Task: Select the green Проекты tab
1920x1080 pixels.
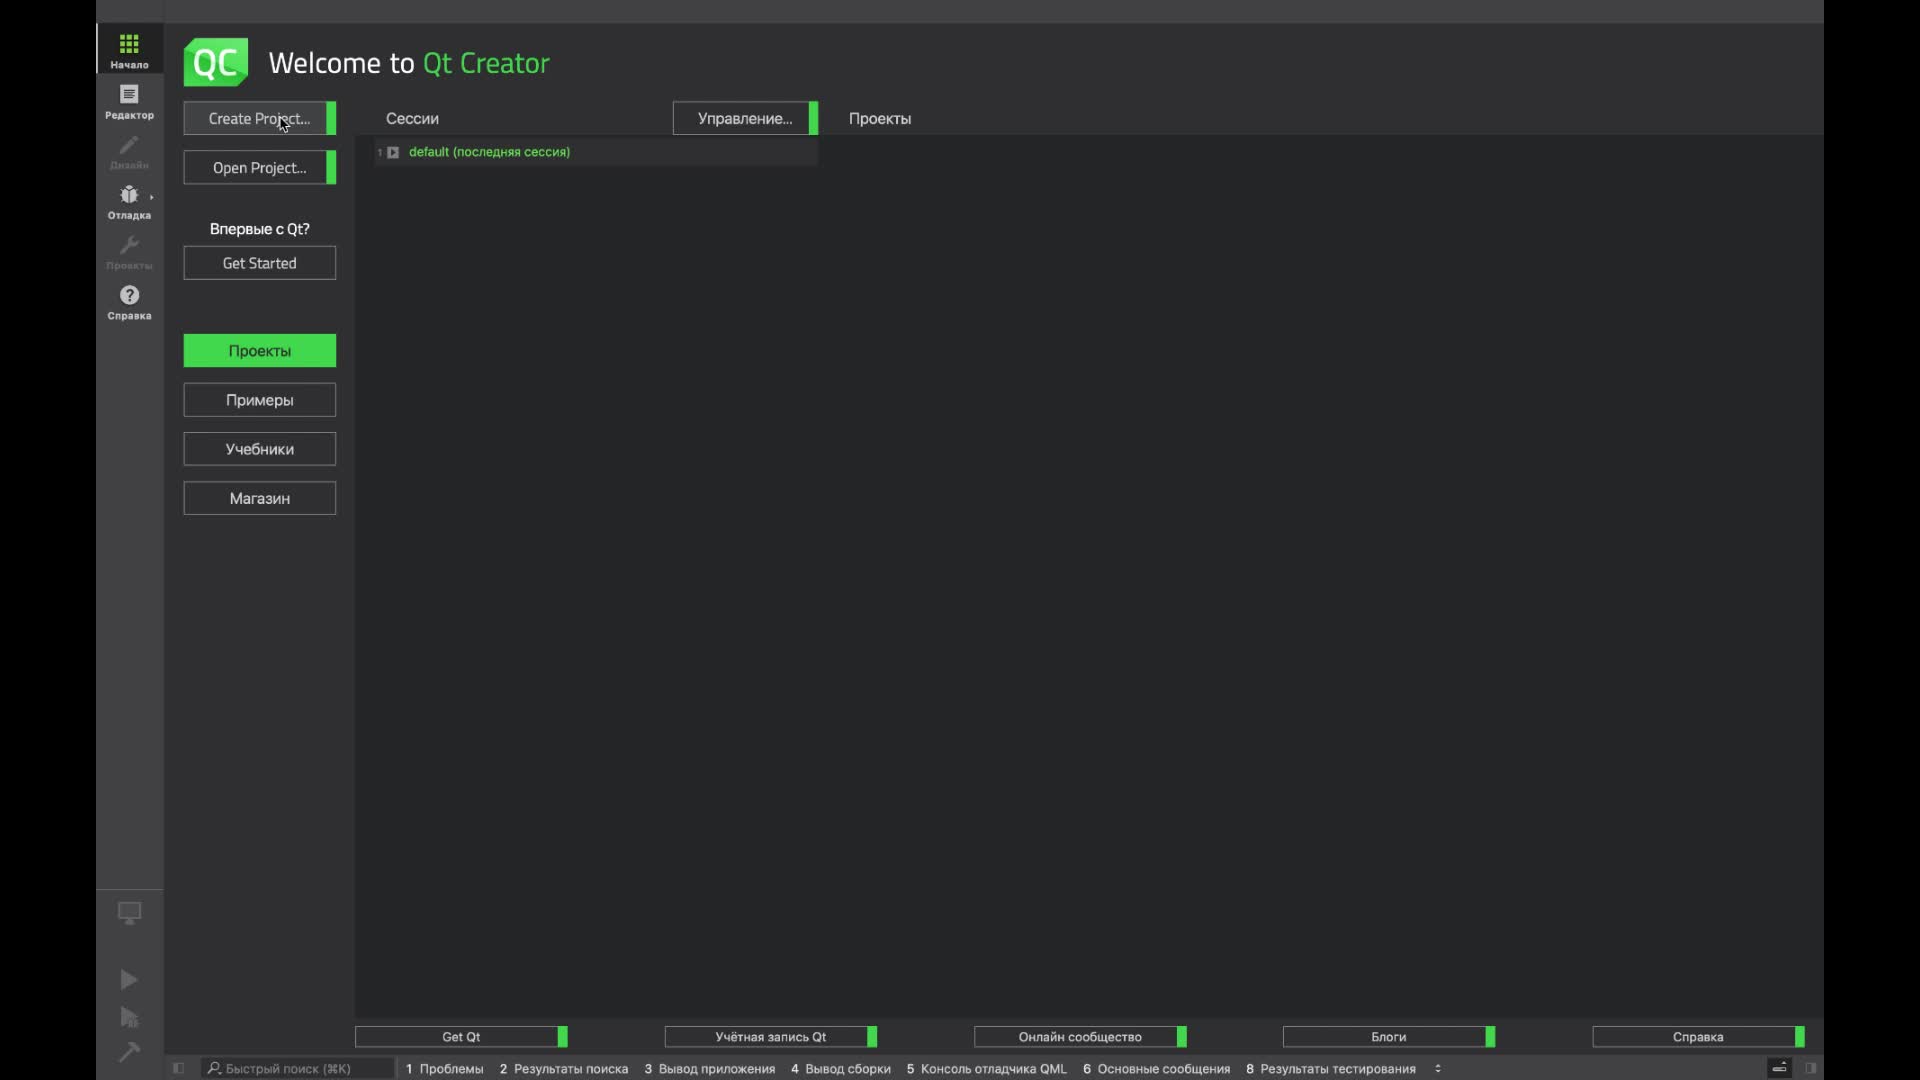Action: click(260, 351)
